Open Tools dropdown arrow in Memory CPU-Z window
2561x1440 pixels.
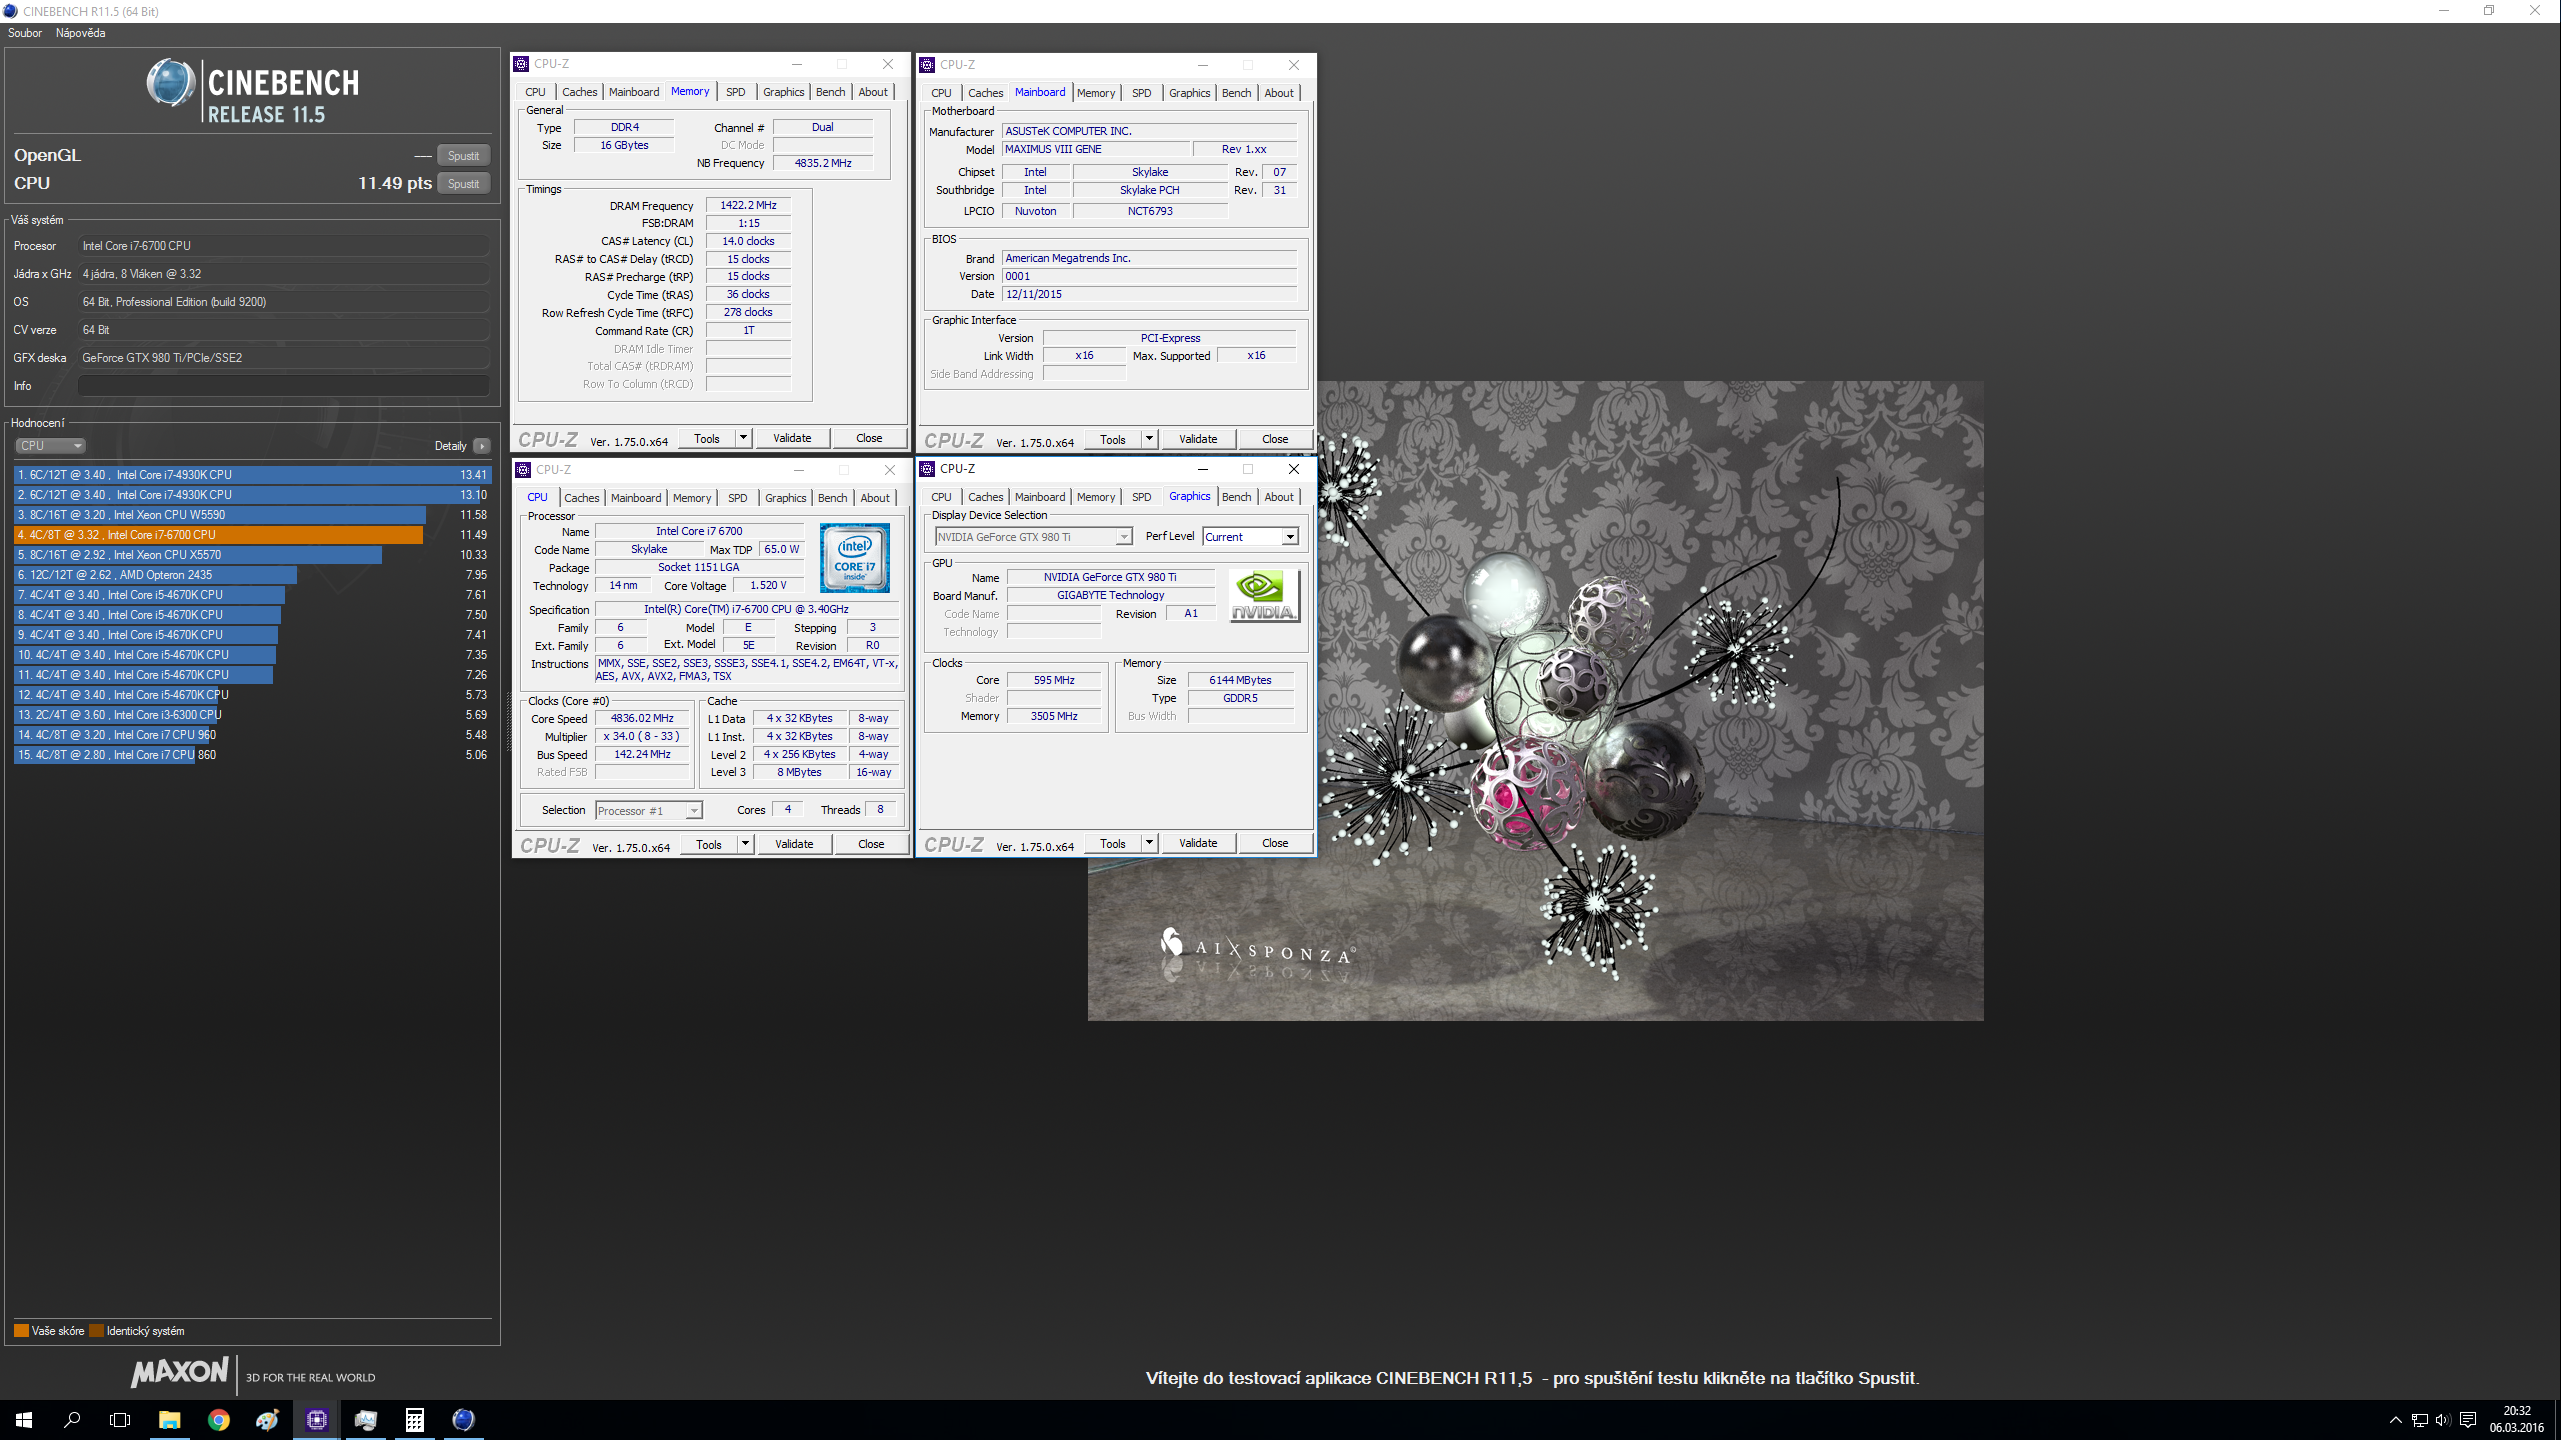coord(743,438)
